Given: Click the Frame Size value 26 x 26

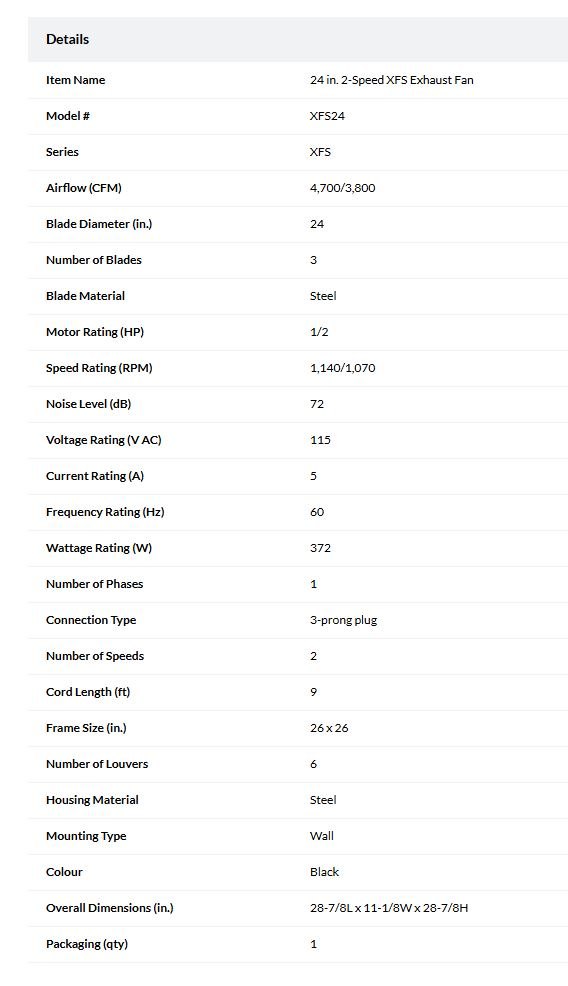Looking at the screenshot, I should [x=329, y=728].
